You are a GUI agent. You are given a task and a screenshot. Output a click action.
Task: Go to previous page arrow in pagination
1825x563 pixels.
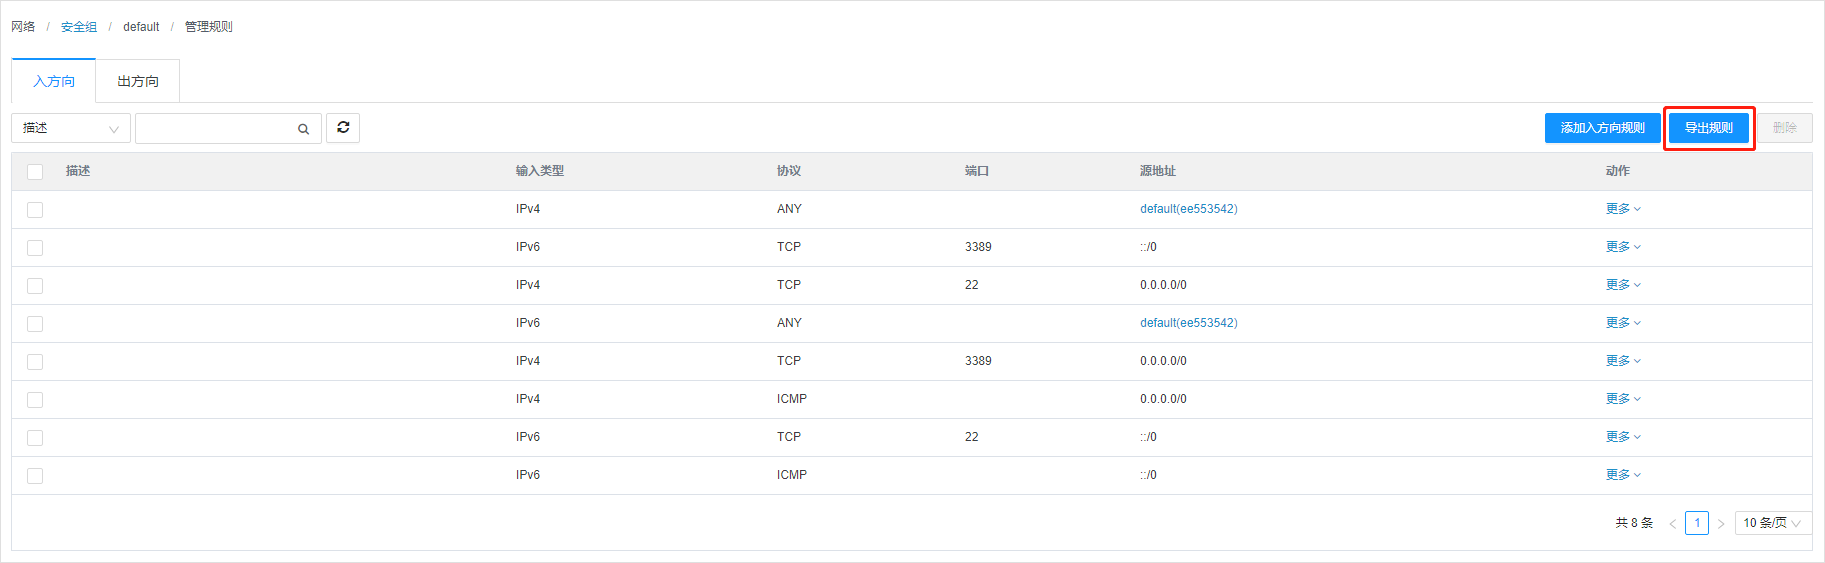point(1672,523)
